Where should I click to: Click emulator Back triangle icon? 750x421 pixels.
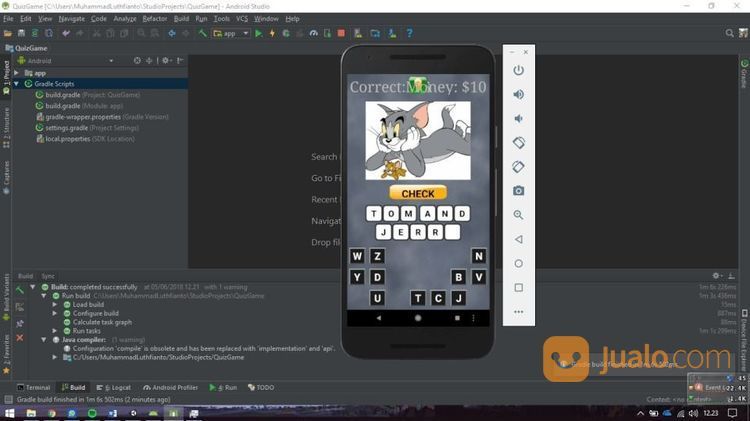[518, 239]
